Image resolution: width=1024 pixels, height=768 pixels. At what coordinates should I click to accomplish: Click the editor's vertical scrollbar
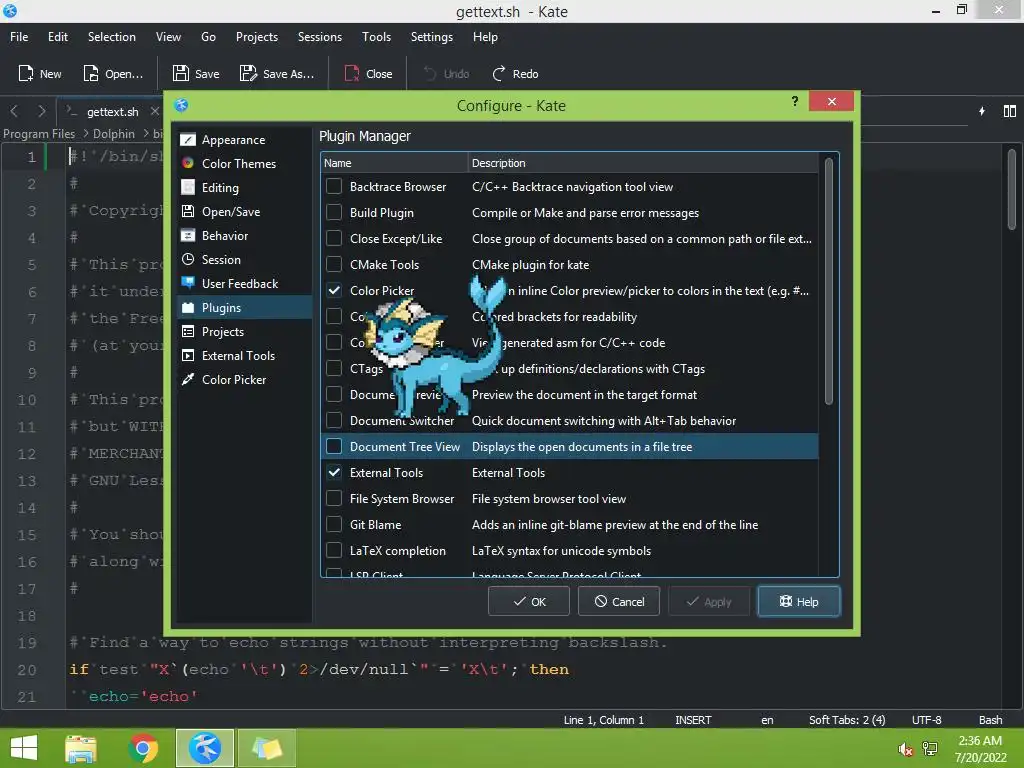point(1012,189)
